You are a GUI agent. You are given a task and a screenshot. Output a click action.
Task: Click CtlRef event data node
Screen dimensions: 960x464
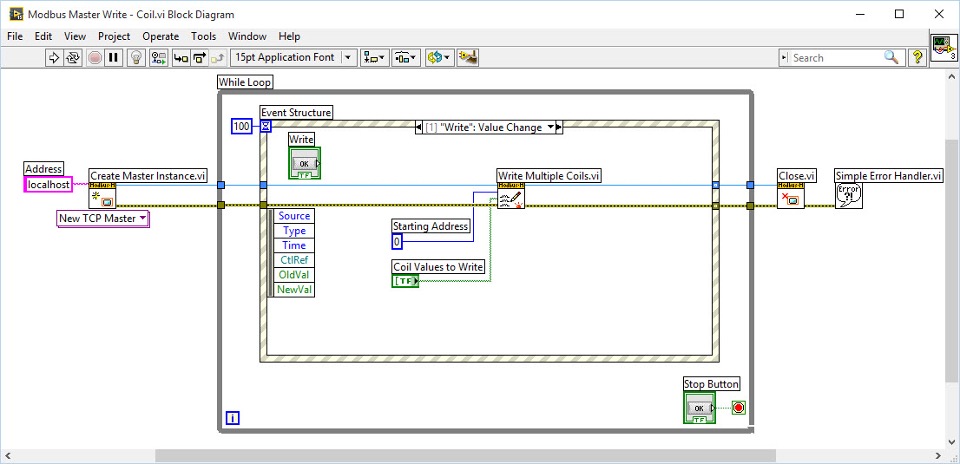(294, 260)
